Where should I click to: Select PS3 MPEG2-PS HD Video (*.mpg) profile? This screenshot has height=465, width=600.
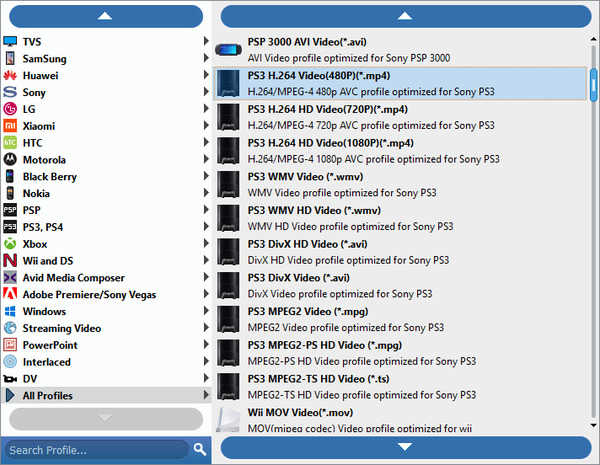pyautogui.click(x=400, y=353)
